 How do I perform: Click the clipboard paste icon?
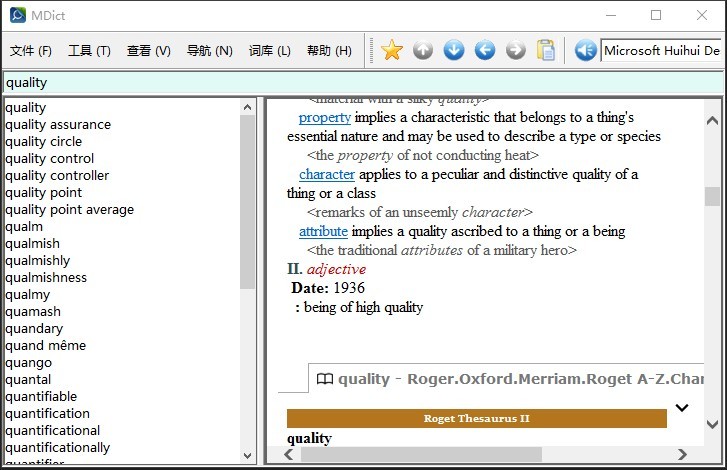point(546,50)
